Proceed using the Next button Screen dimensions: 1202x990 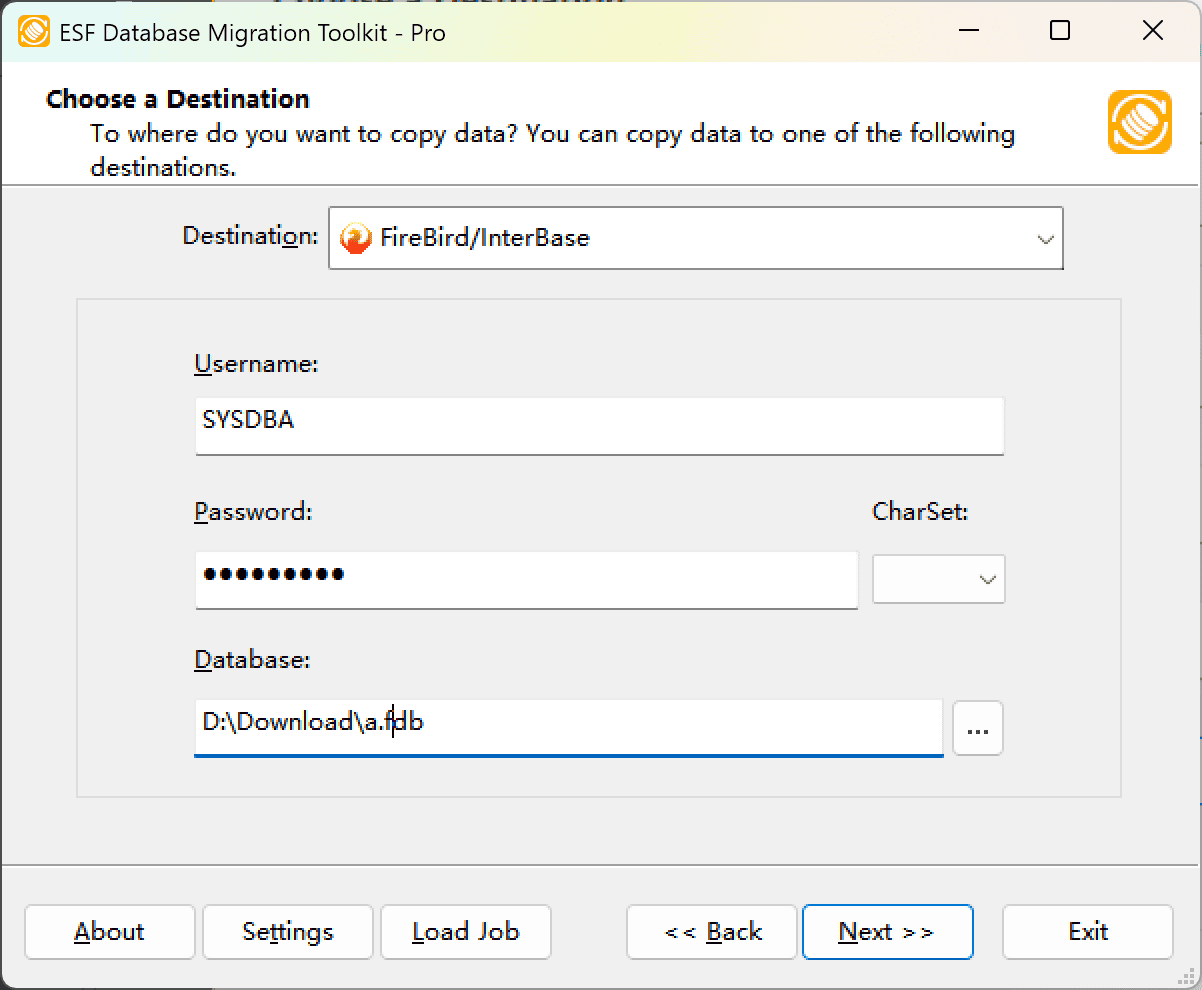887,931
